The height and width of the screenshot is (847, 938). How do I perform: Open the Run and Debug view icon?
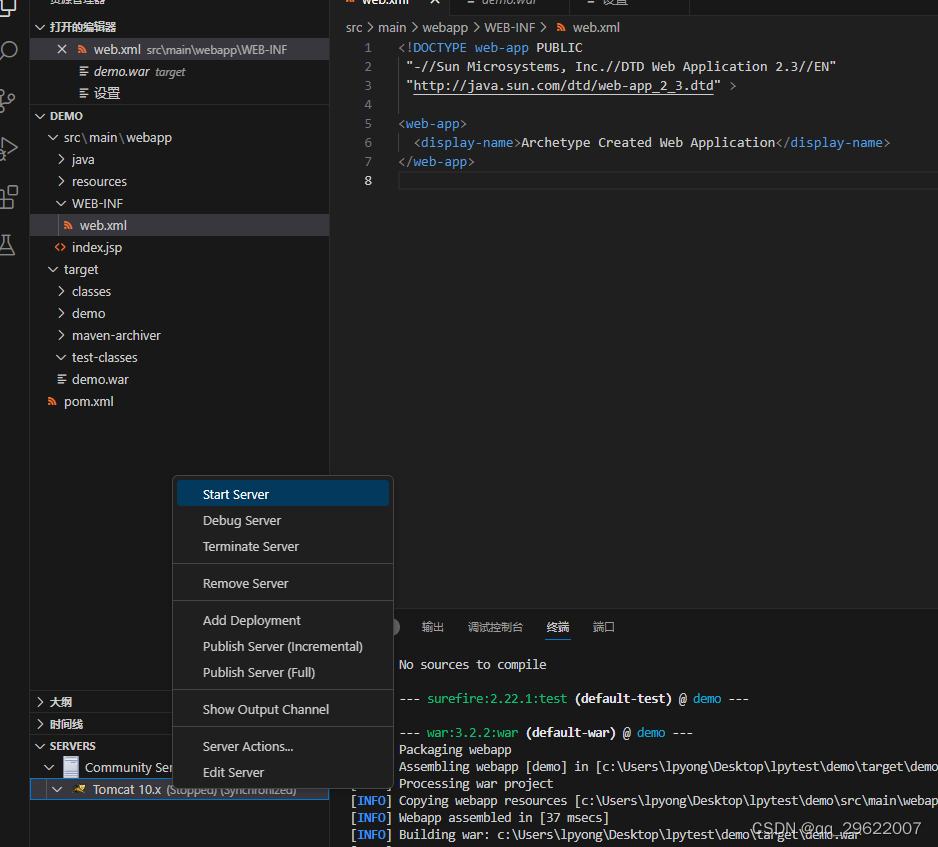(8, 149)
